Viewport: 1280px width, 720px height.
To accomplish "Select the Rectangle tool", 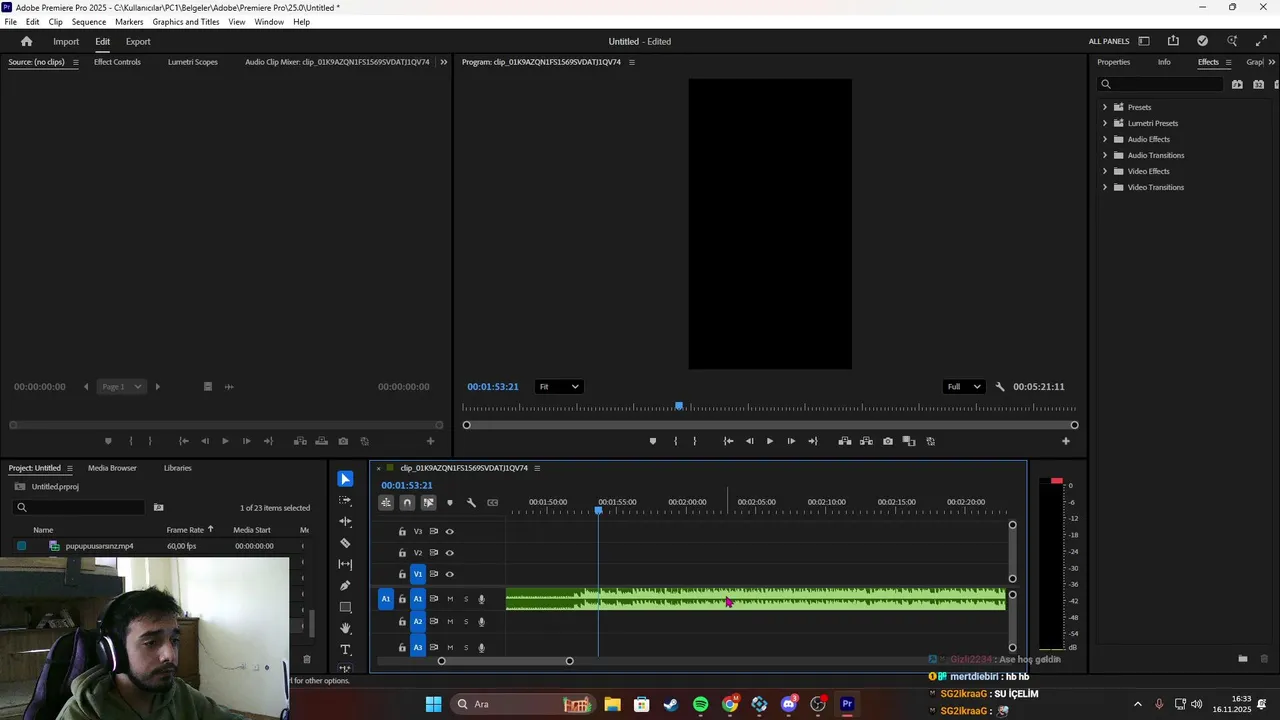I will (345, 607).
